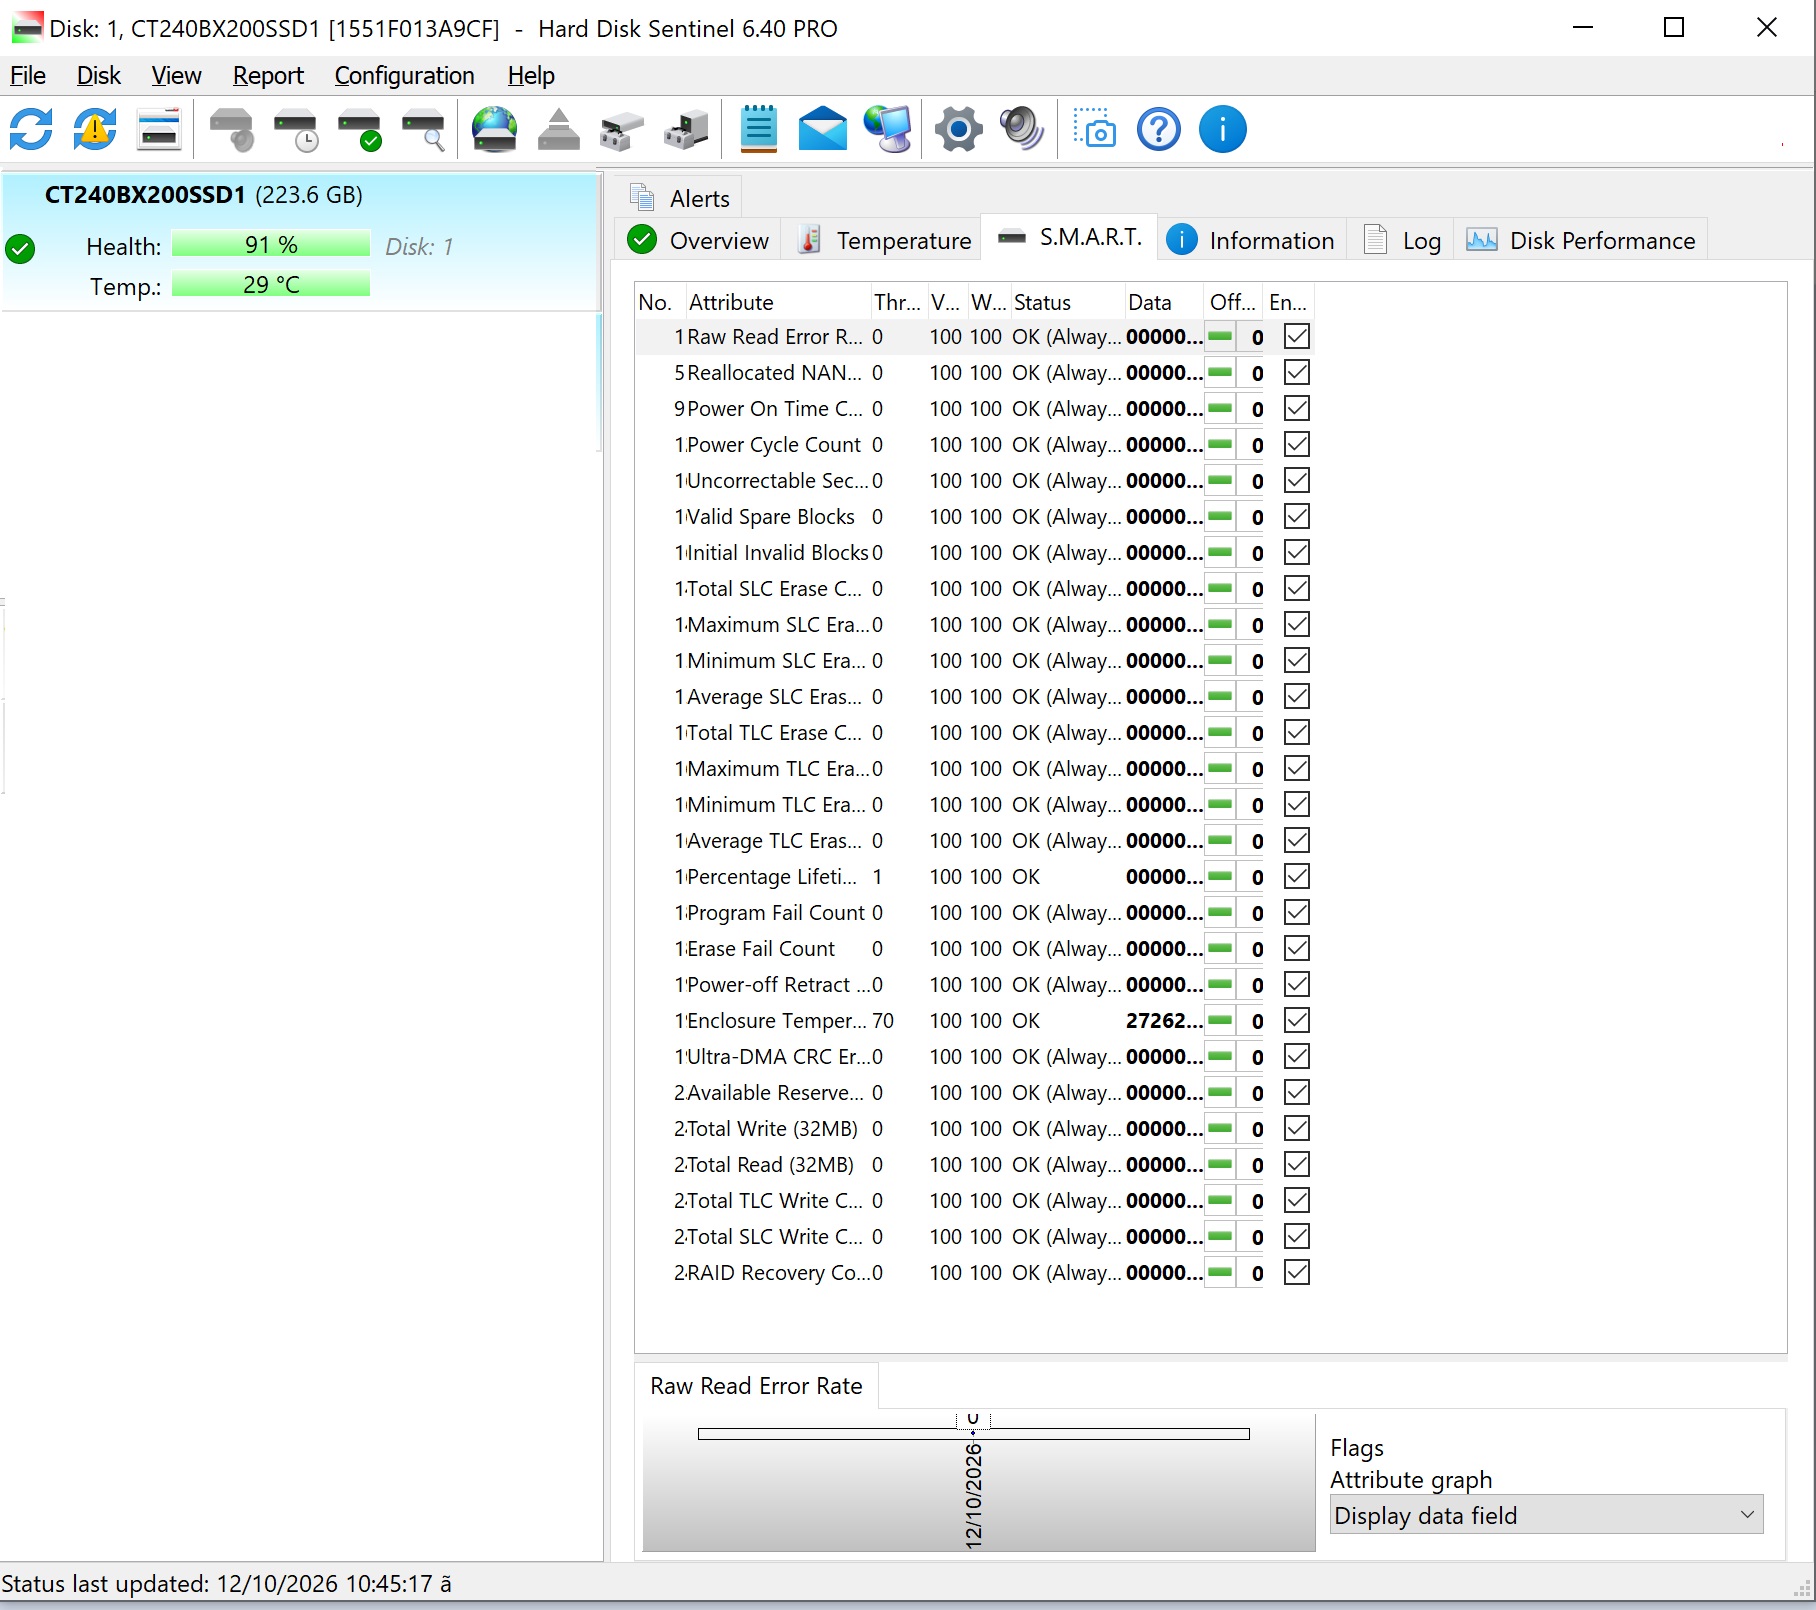
Task: Click the disk with clock icon
Action: click(295, 130)
